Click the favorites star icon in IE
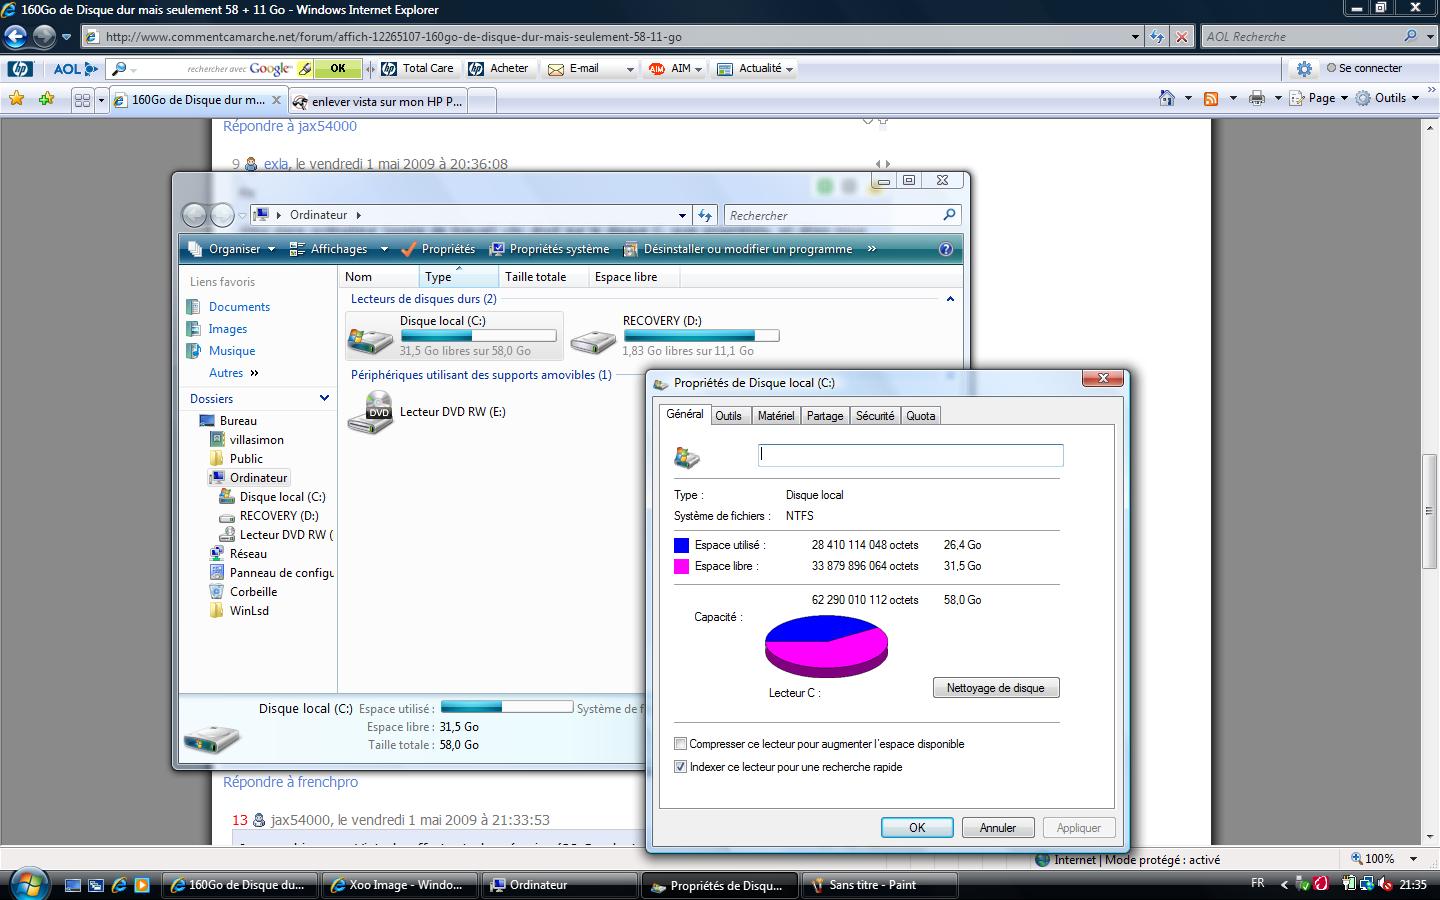Screen dimensions: 1440x900 [16, 99]
